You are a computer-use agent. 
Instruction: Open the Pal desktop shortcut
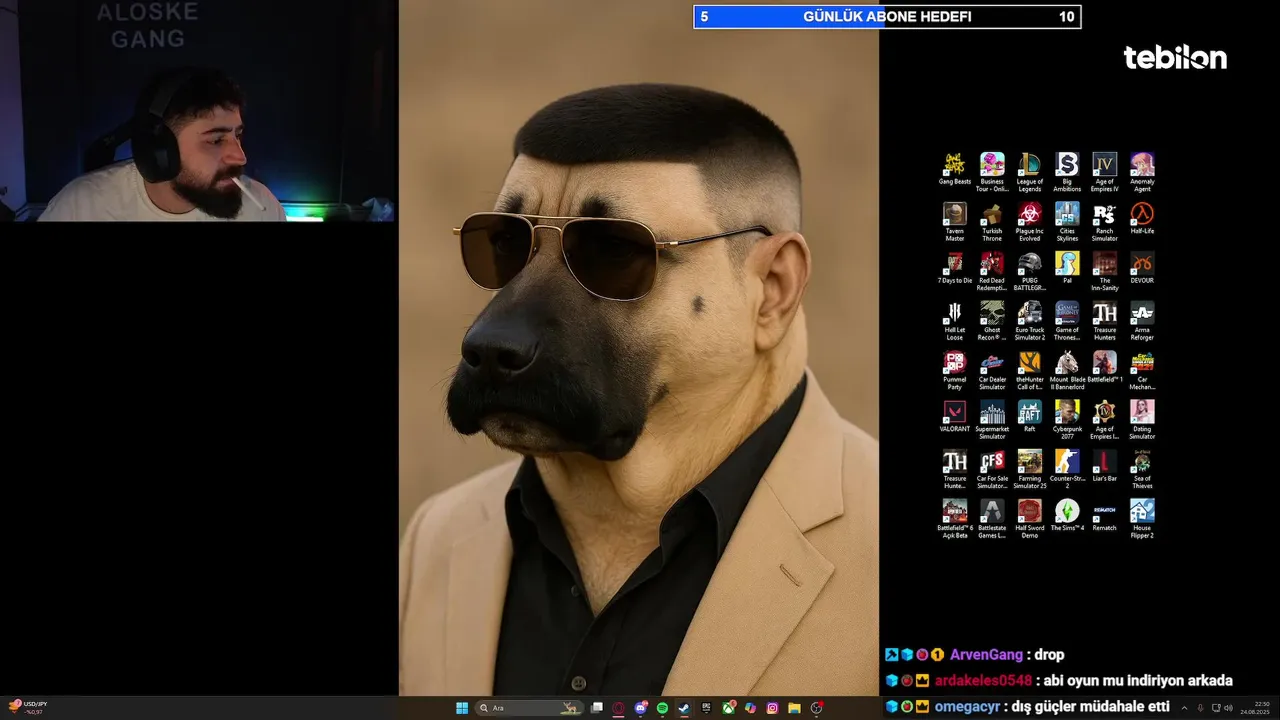[1067, 268]
